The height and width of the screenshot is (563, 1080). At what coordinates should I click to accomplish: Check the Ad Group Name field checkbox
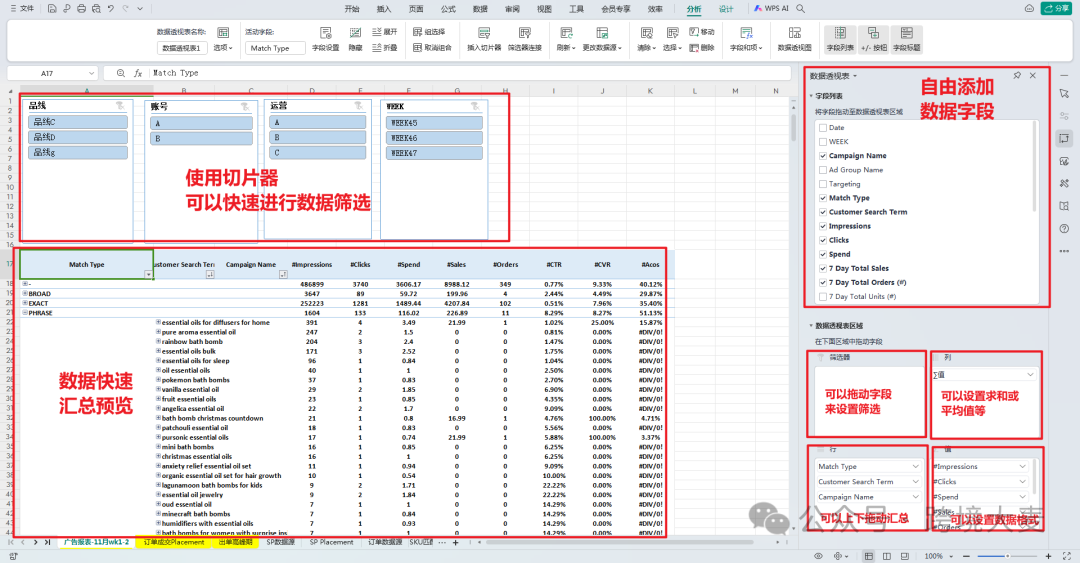(x=823, y=170)
